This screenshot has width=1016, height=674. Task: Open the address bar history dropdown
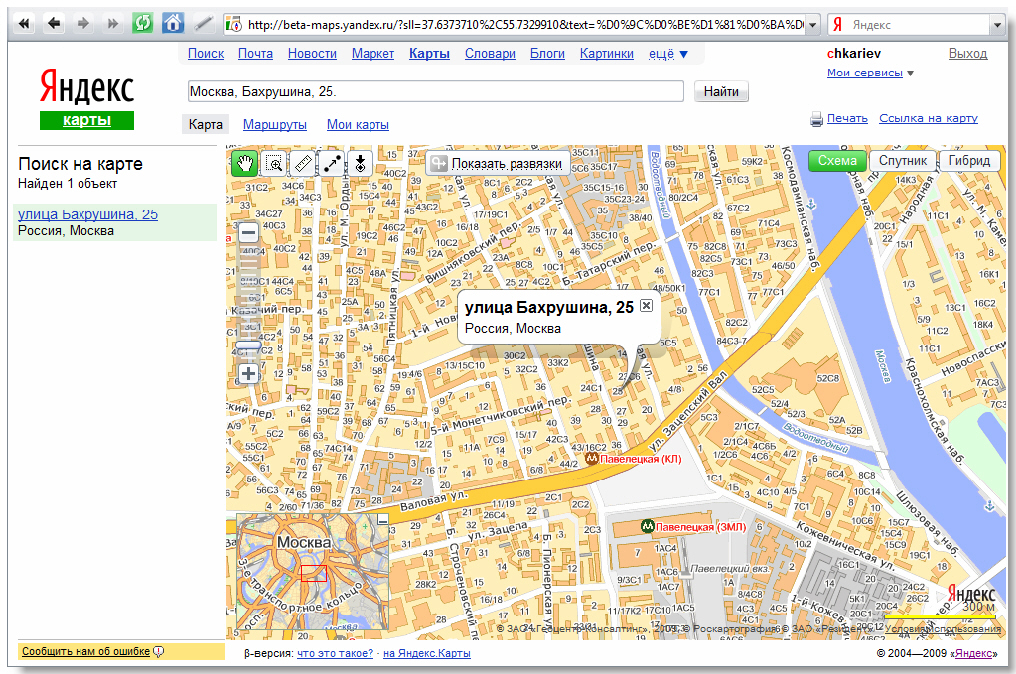(x=813, y=25)
